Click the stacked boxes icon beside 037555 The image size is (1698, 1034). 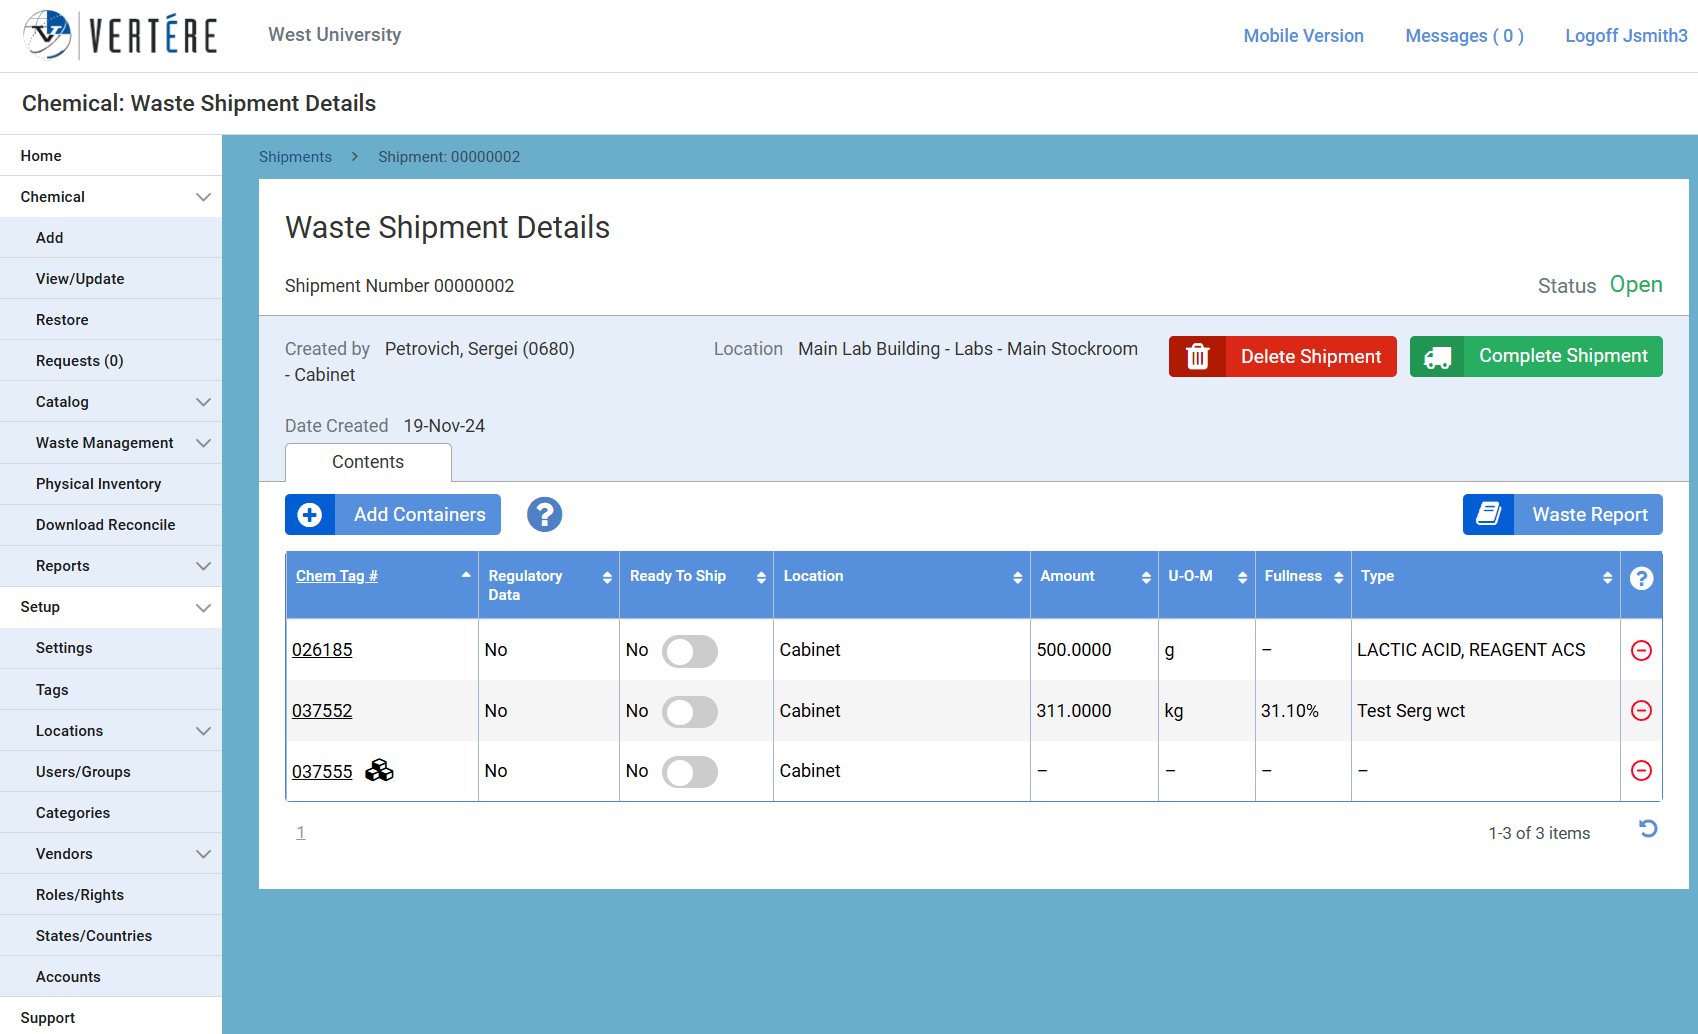pos(379,770)
